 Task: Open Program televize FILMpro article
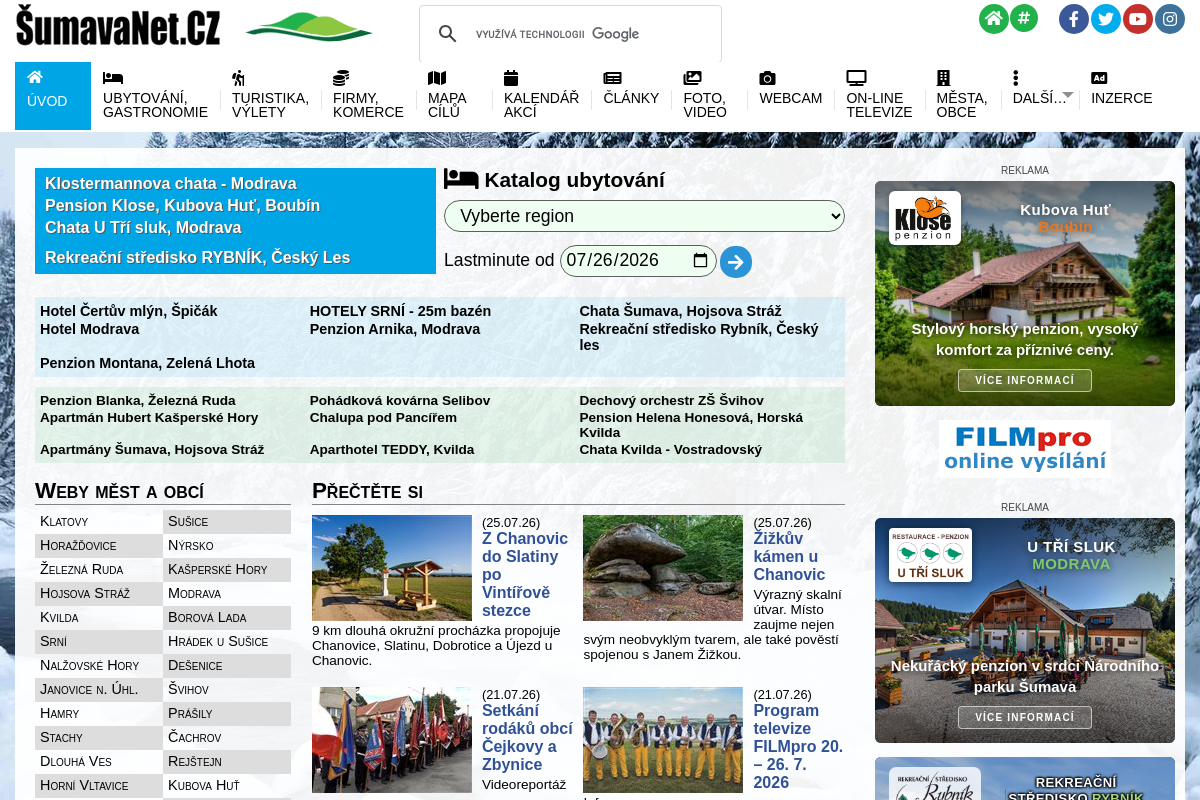[798, 747]
